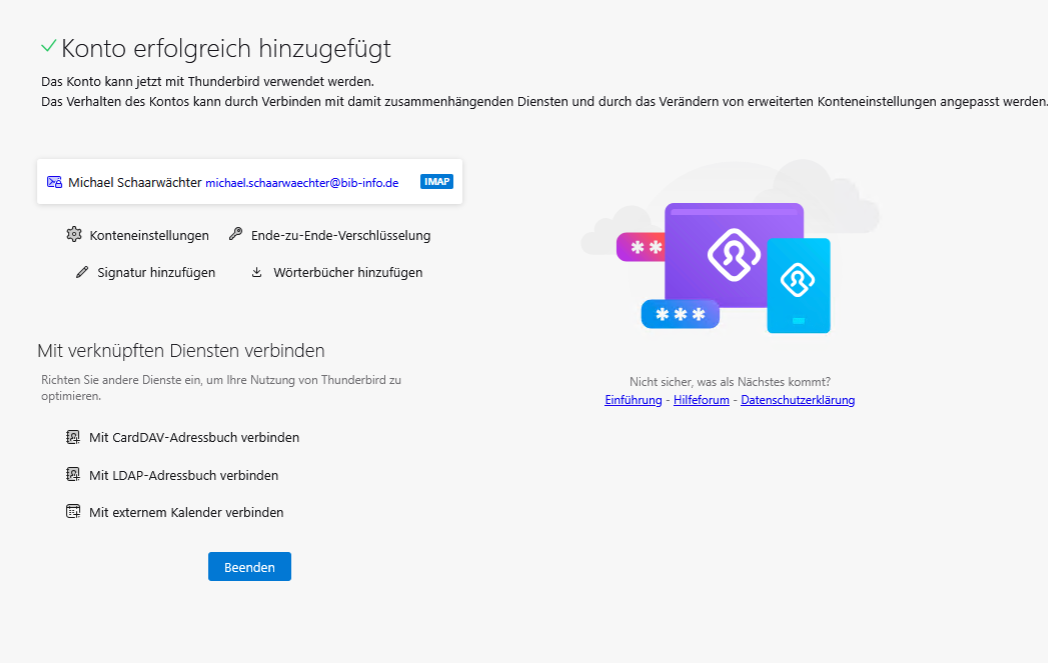The image size is (1048, 663).
Task: Connect with CardDAV-Adressbuch
Action: 194,437
